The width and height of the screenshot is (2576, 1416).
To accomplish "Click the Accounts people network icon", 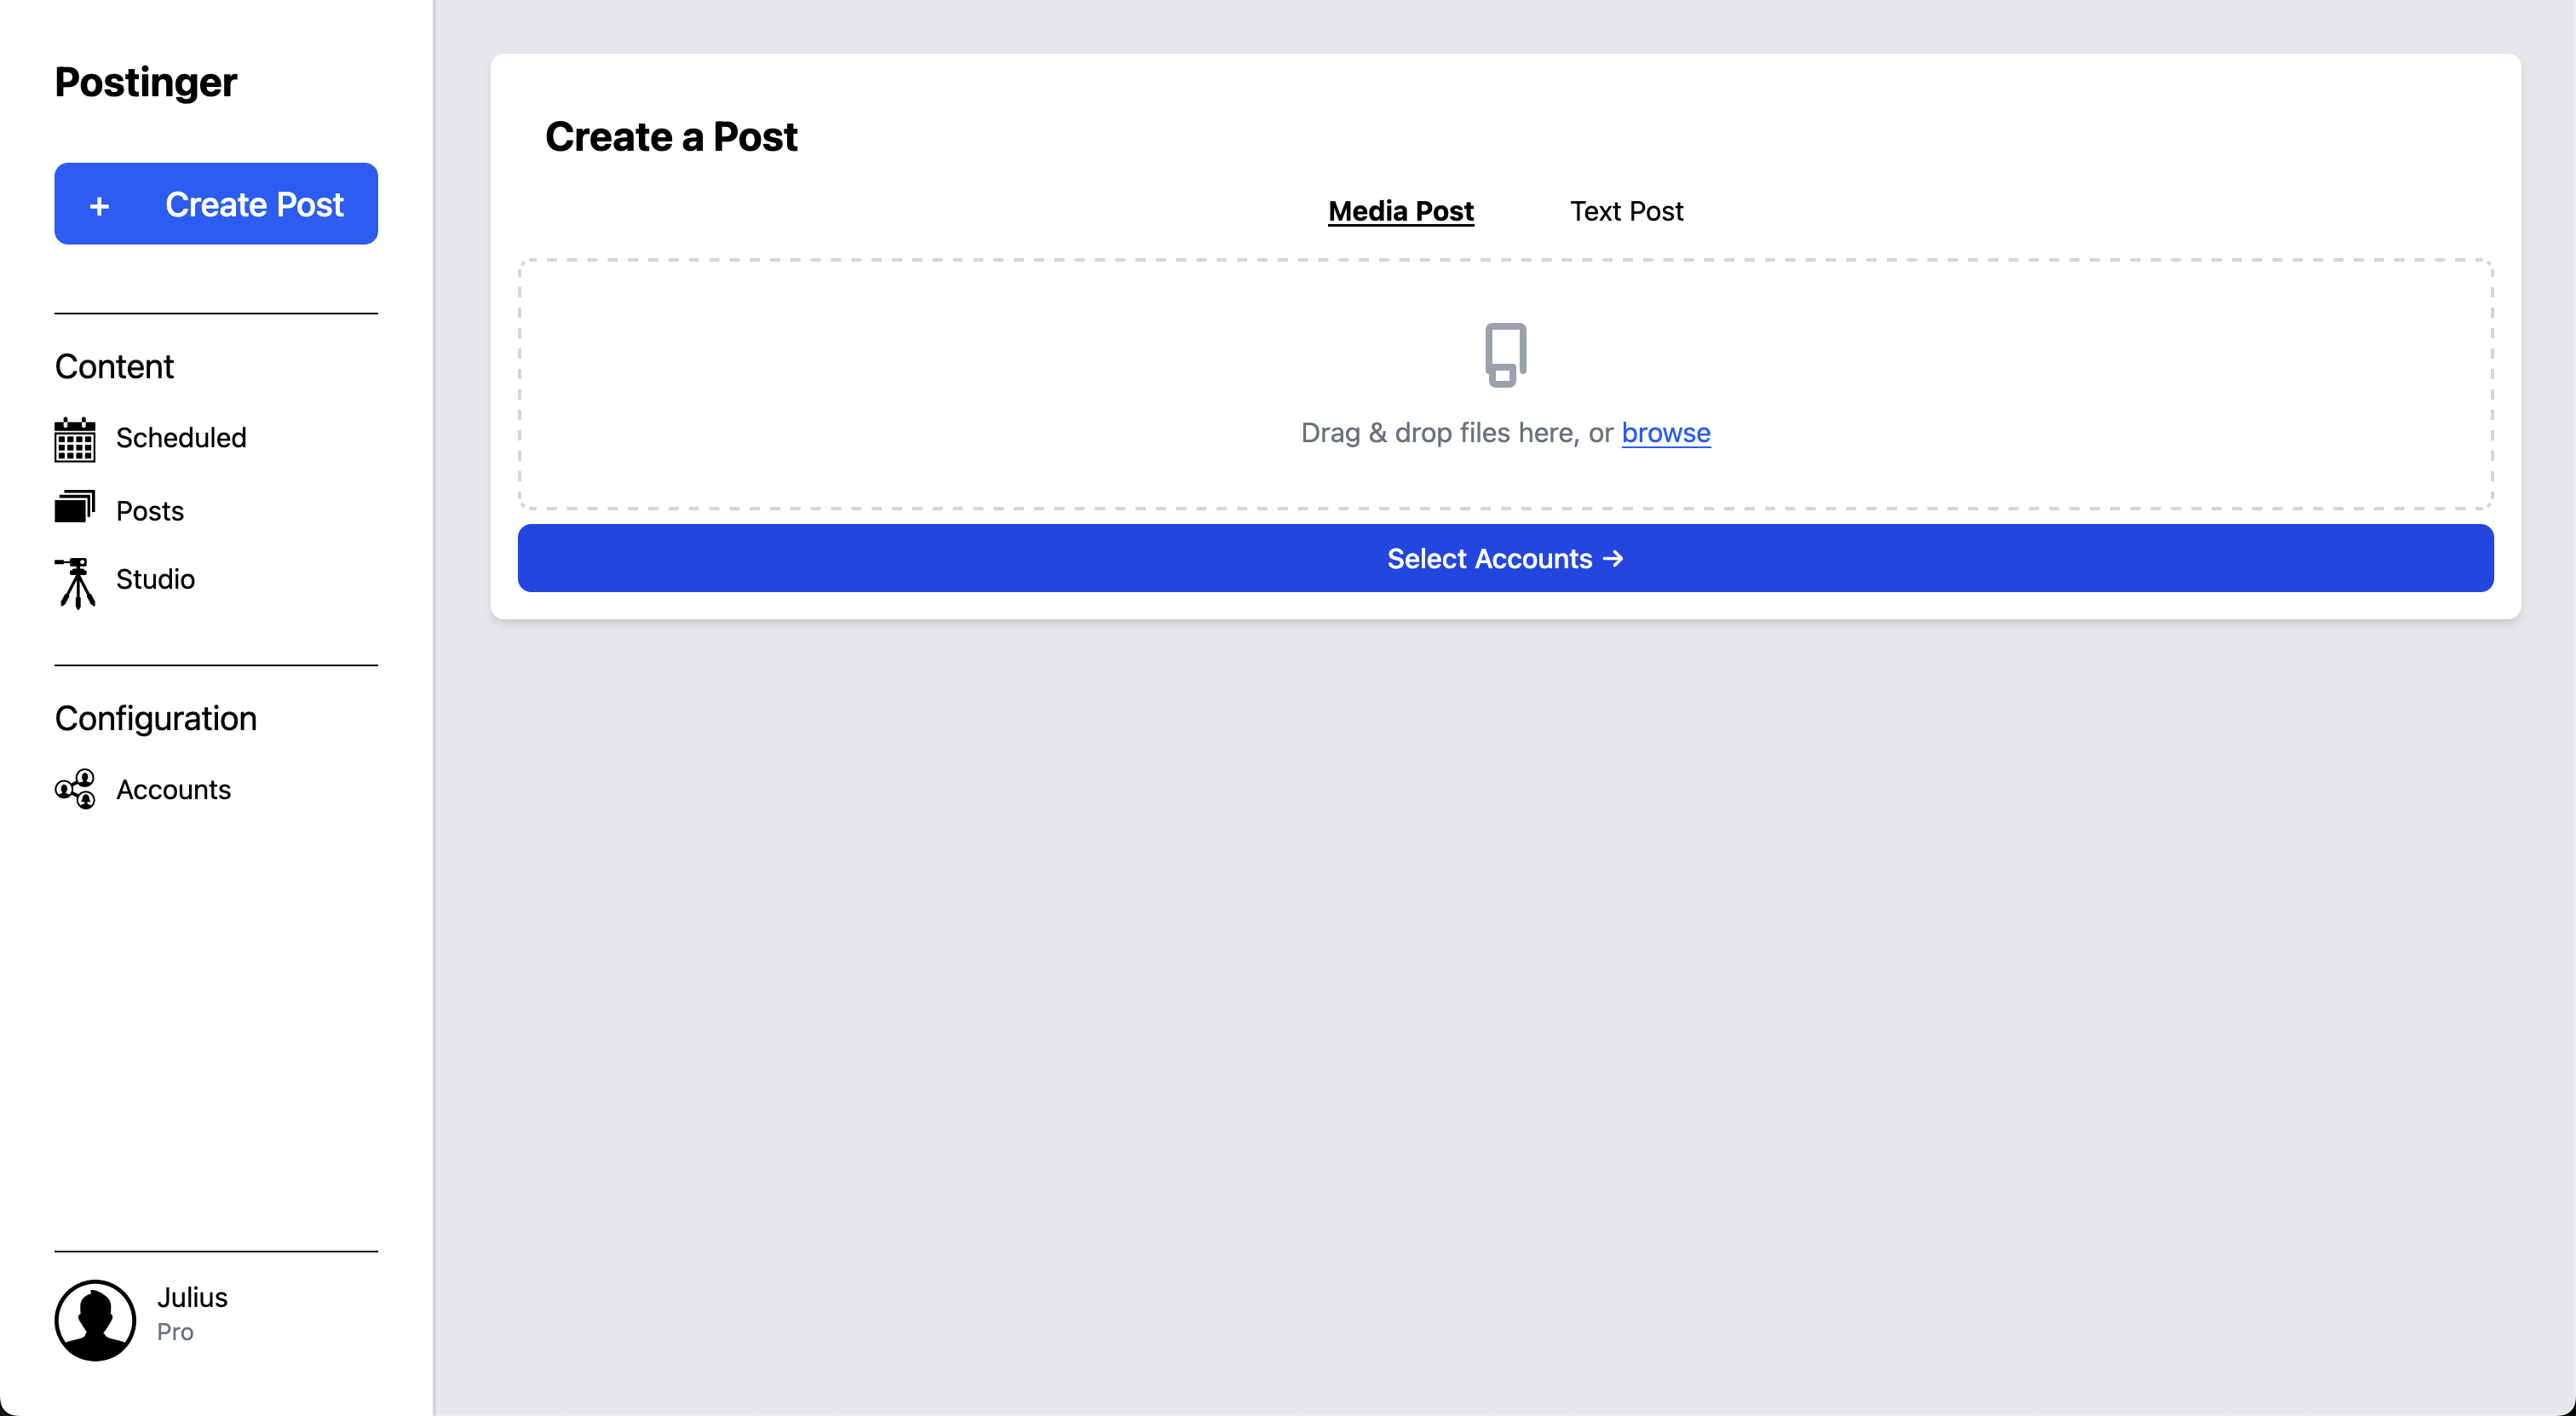I will click(x=75, y=789).
